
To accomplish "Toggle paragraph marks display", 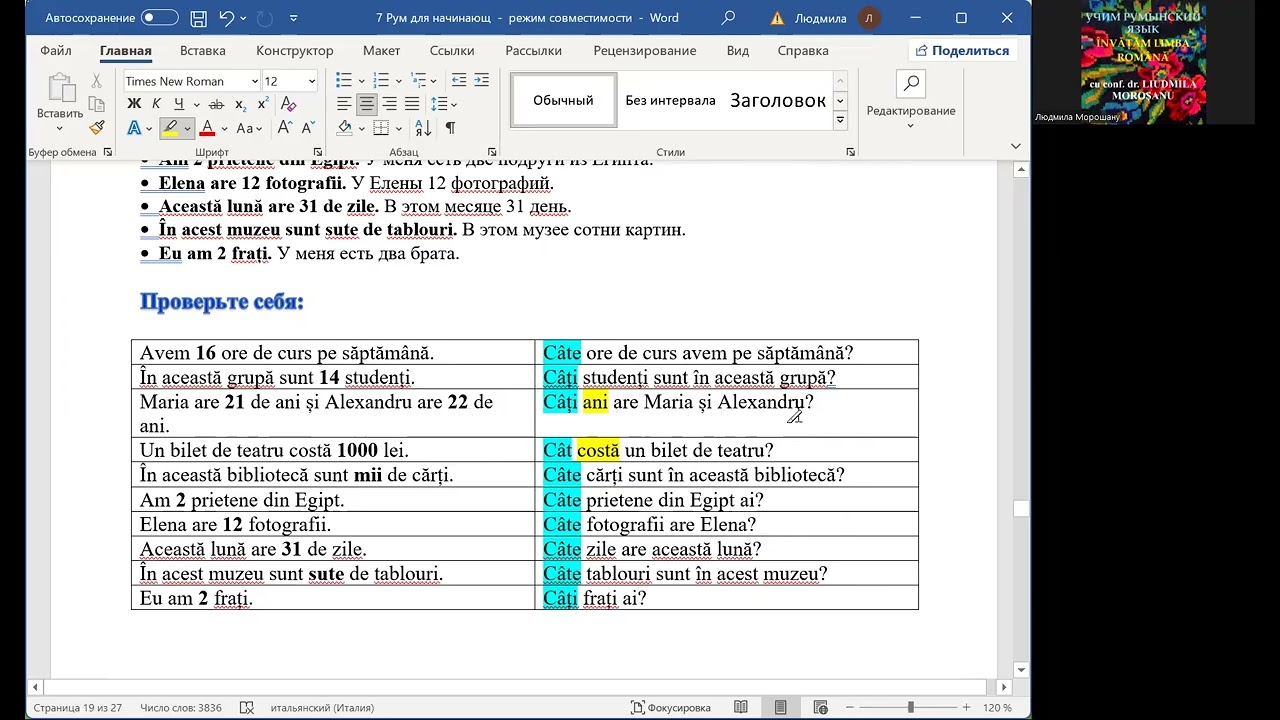I will coord(450,128).
